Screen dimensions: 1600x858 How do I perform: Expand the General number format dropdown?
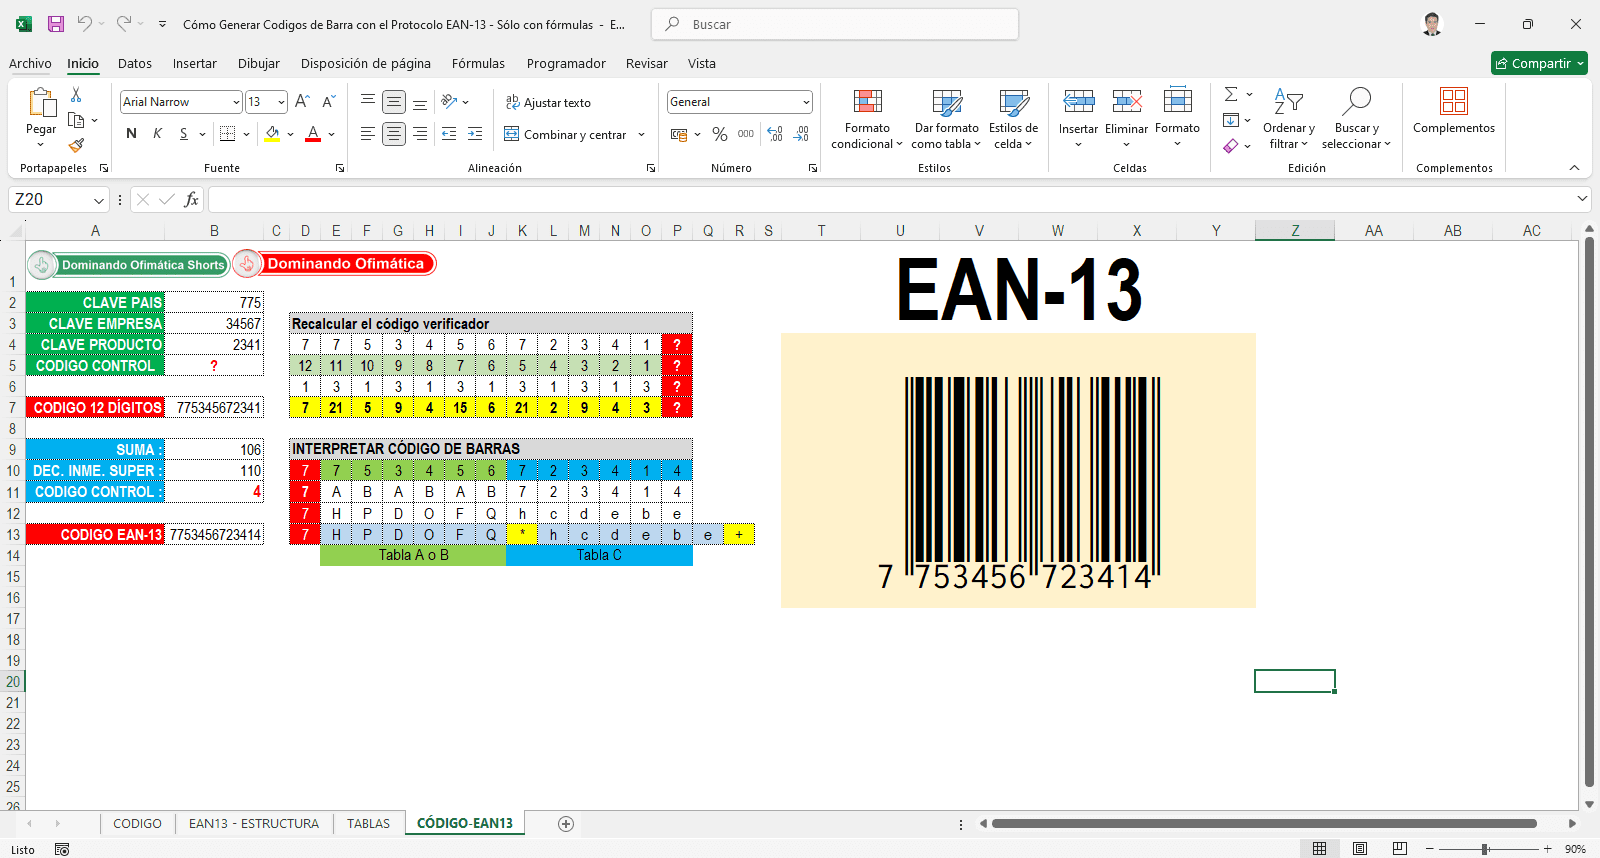click(x=805, y=102)
